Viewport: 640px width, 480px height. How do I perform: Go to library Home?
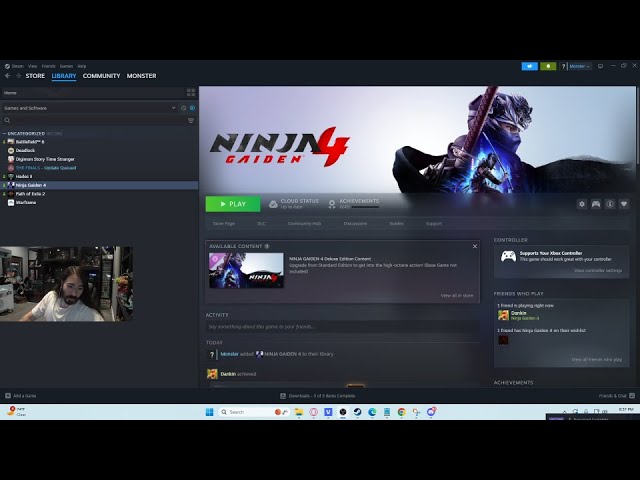click(93, 93)
